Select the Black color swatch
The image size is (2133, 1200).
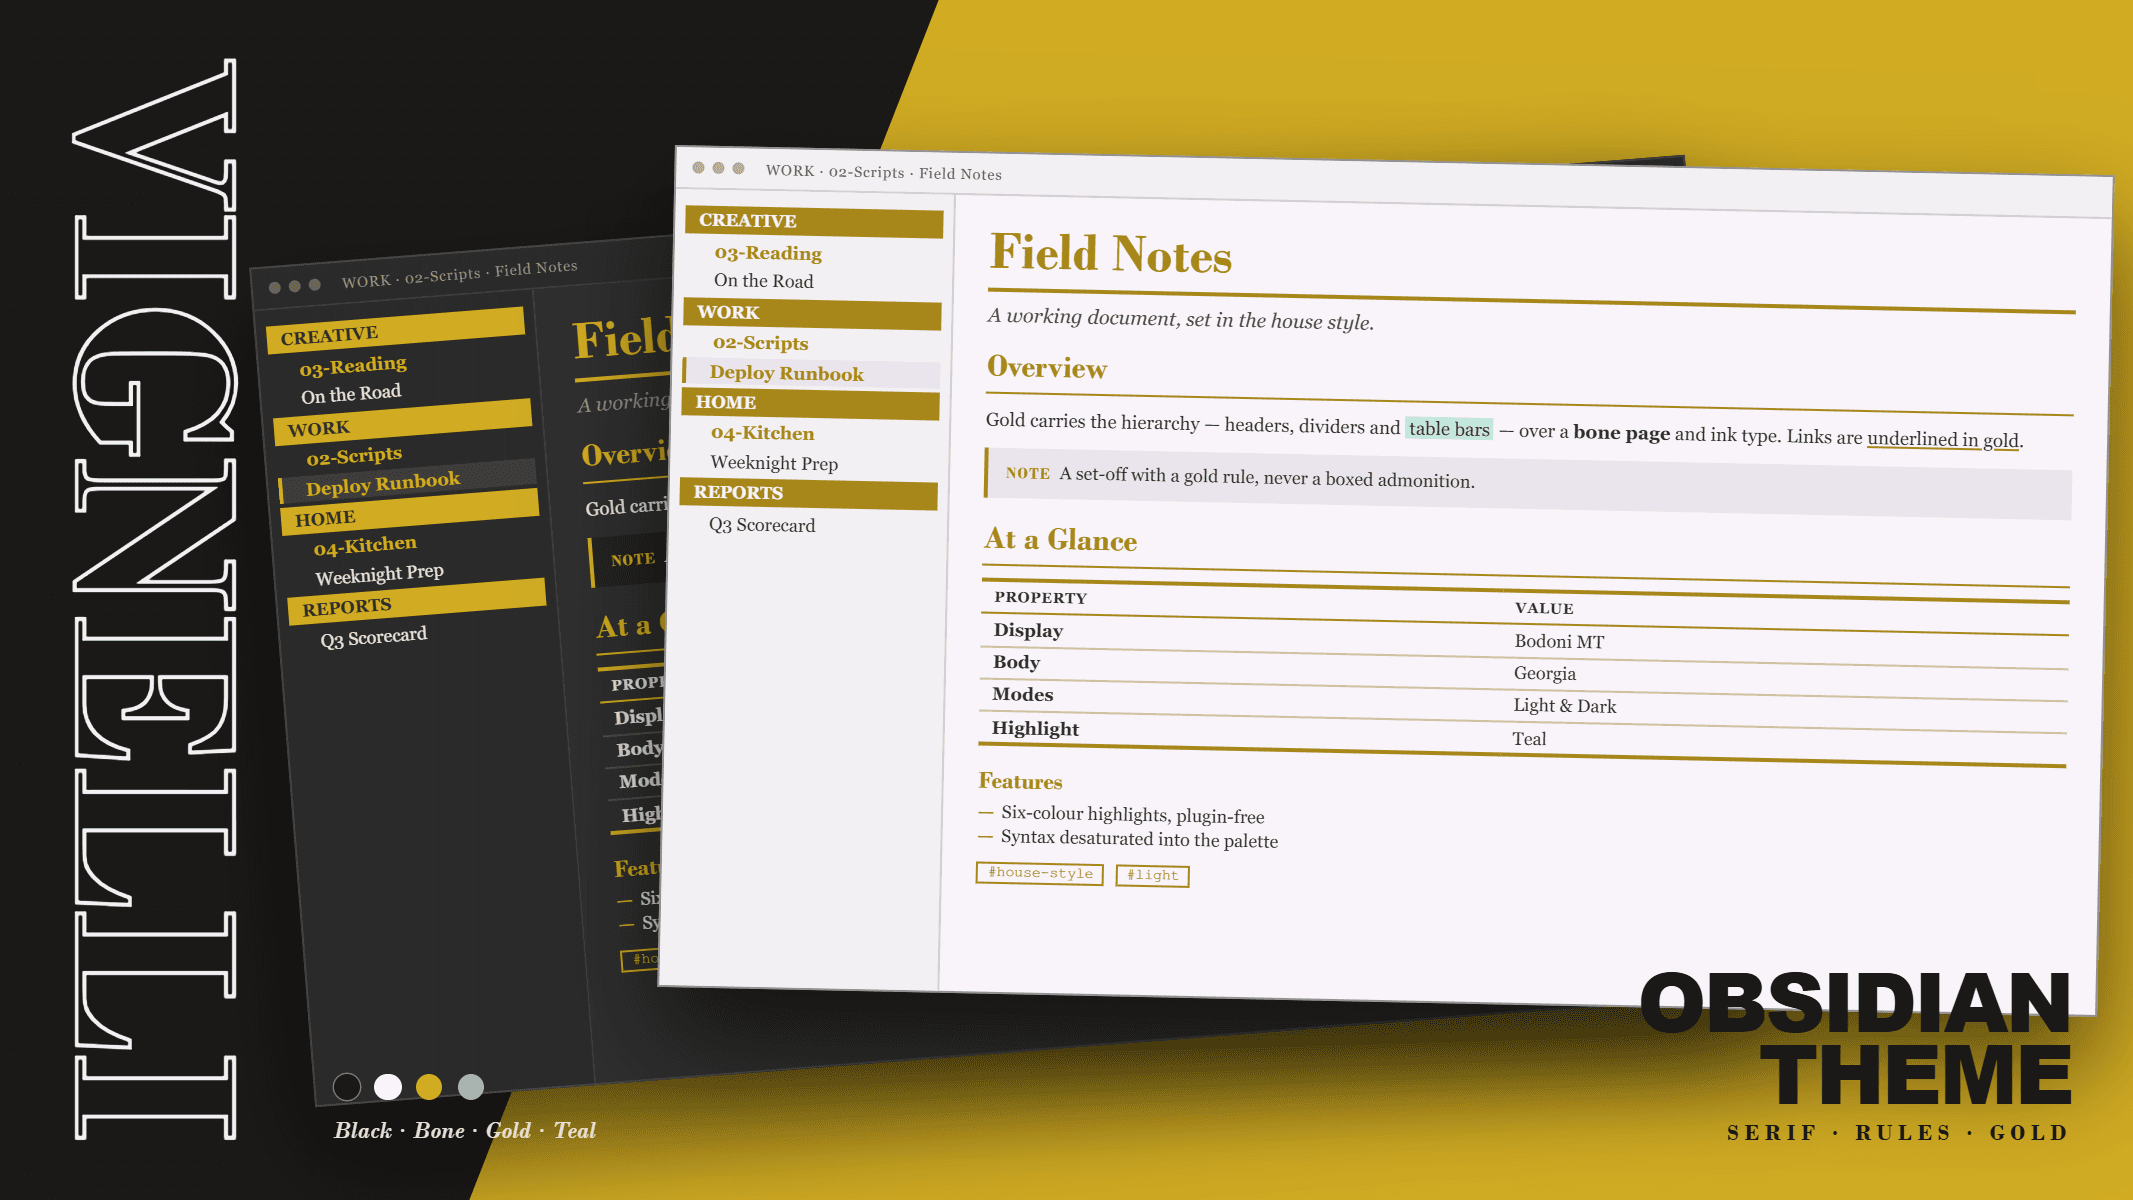click(x=347, y=1086)
